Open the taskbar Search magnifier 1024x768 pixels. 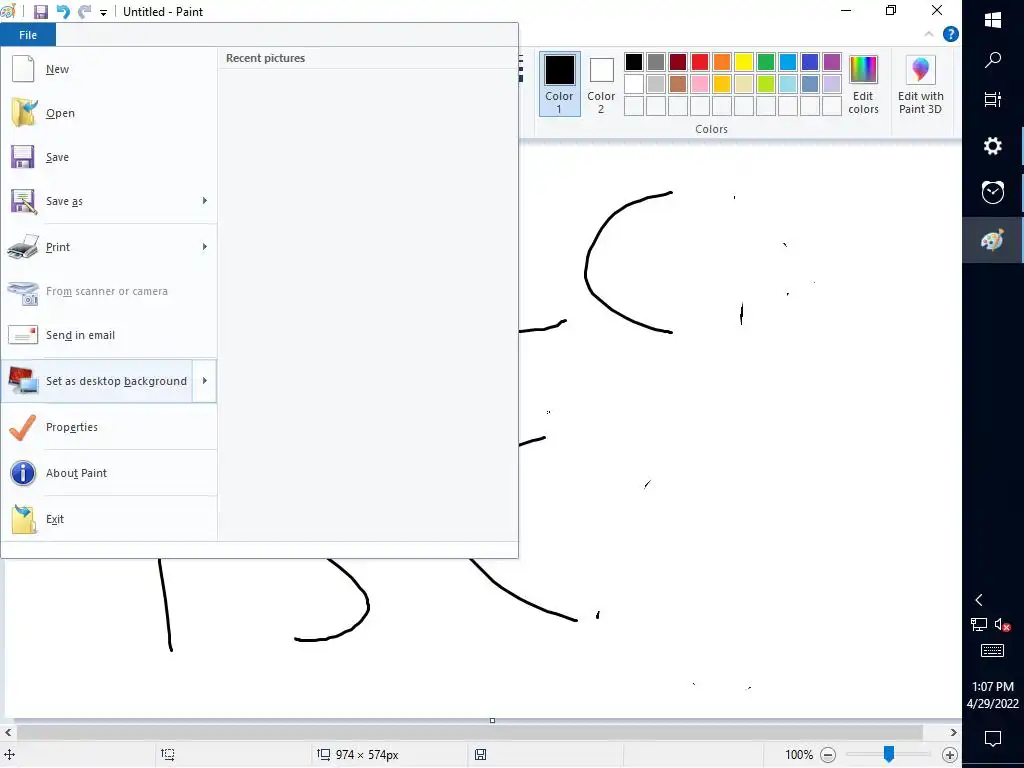click(x=993, y=60)
